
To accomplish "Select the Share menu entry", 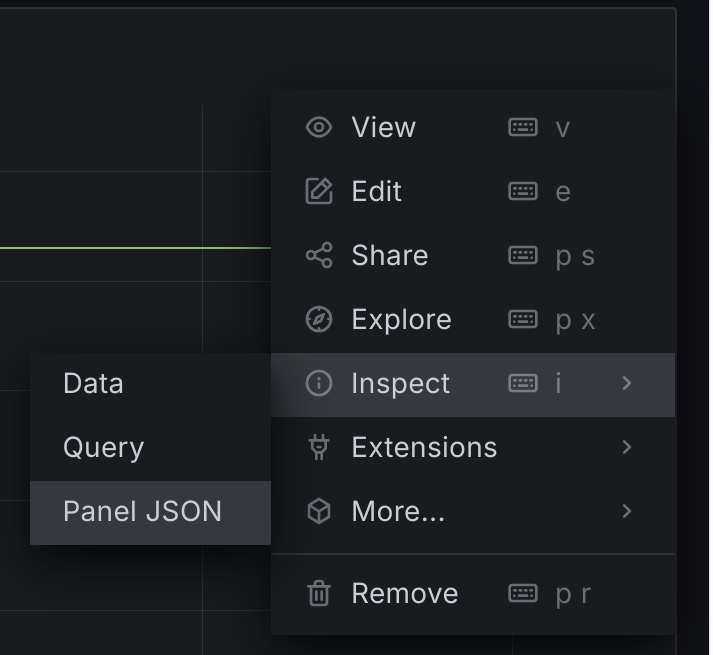I will [x=473, y=255].
